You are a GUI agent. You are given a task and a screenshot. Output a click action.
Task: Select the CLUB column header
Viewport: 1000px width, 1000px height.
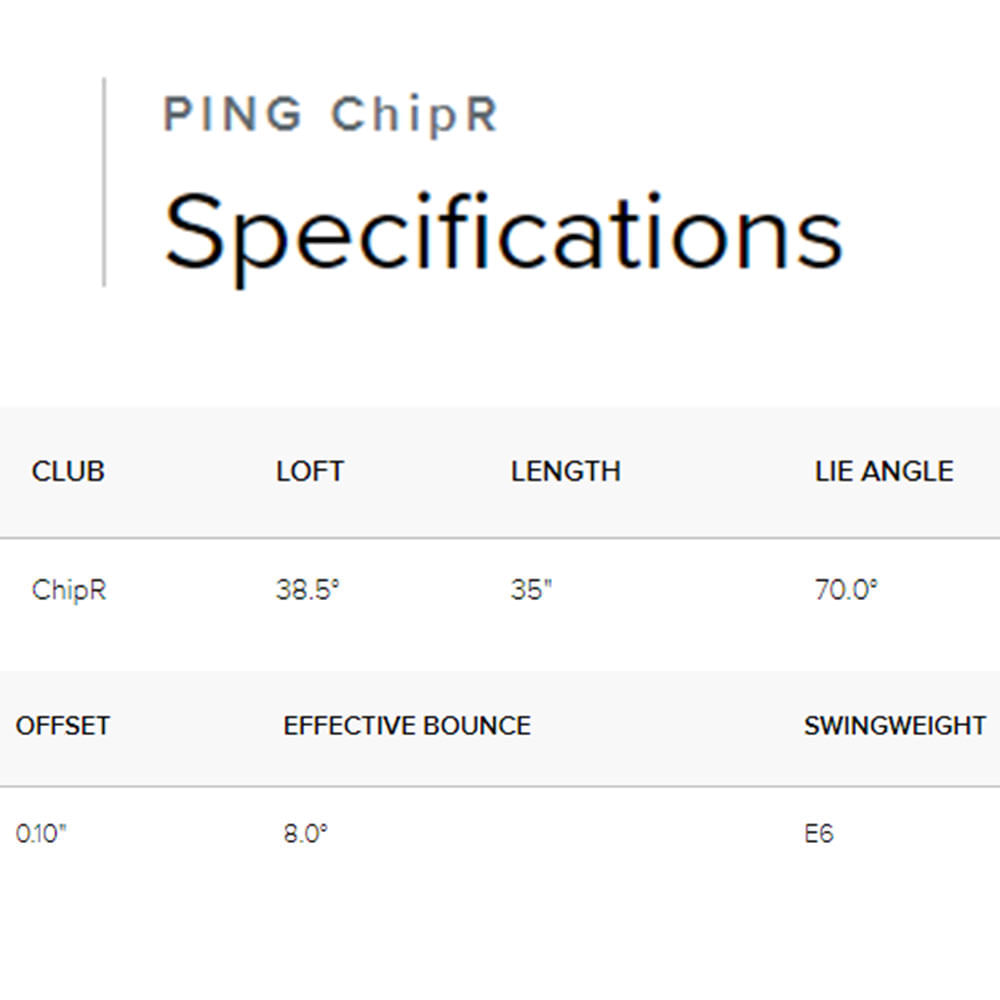[x=68, y=472]
